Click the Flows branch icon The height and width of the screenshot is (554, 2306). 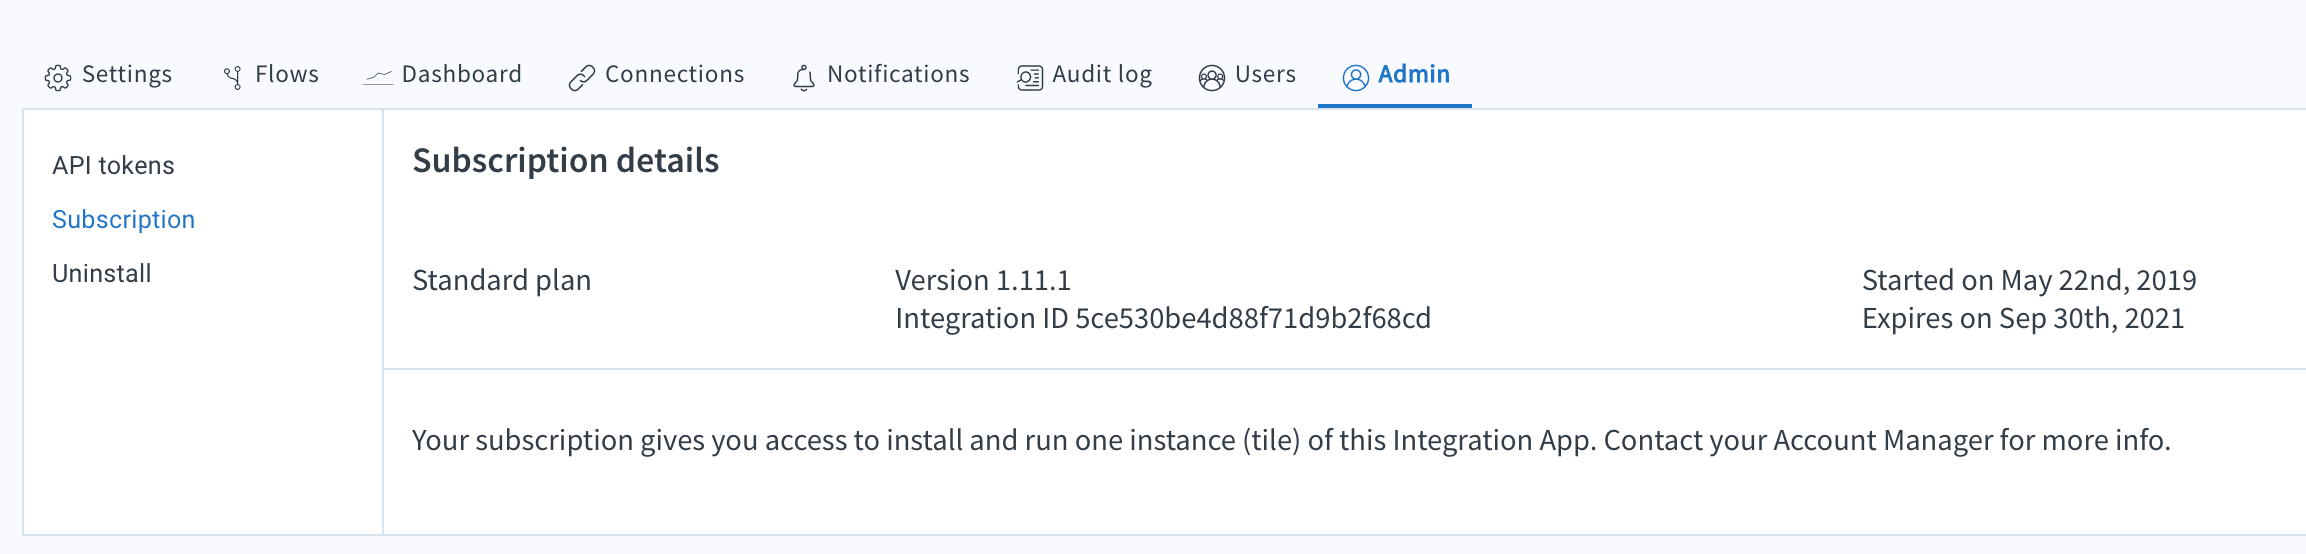click(x=233, y=77)
